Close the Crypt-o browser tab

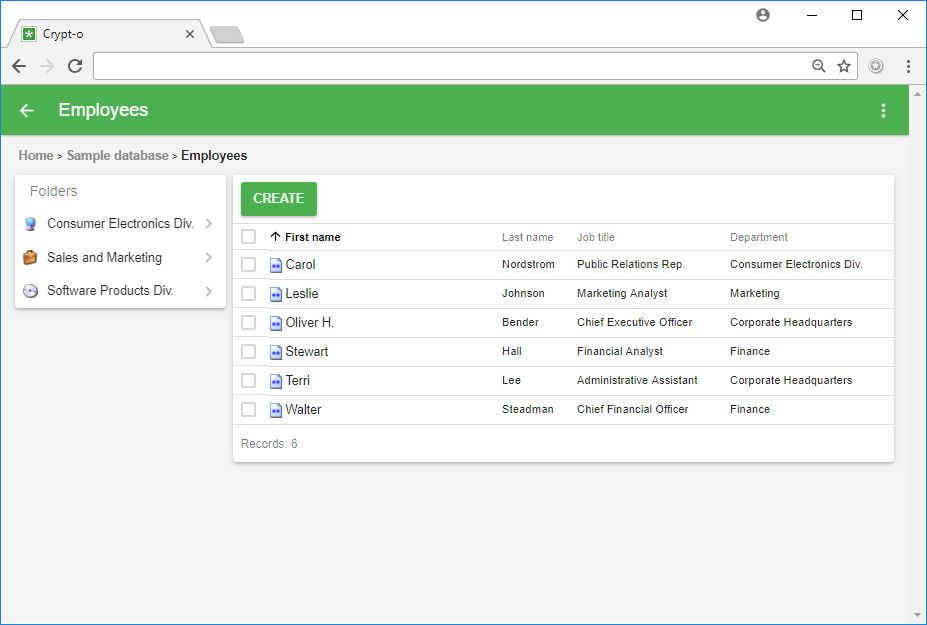coord(190,34)
